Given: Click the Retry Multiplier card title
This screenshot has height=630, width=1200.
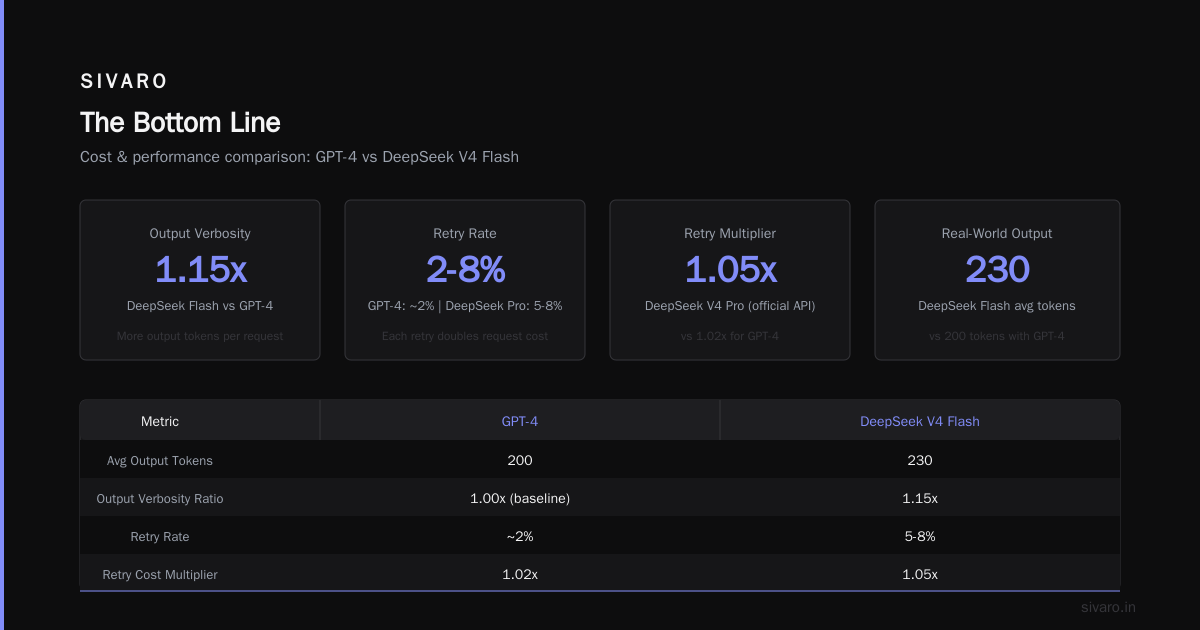Looking at the screenshot, I should pyautogui.click(x=730, y=233).
